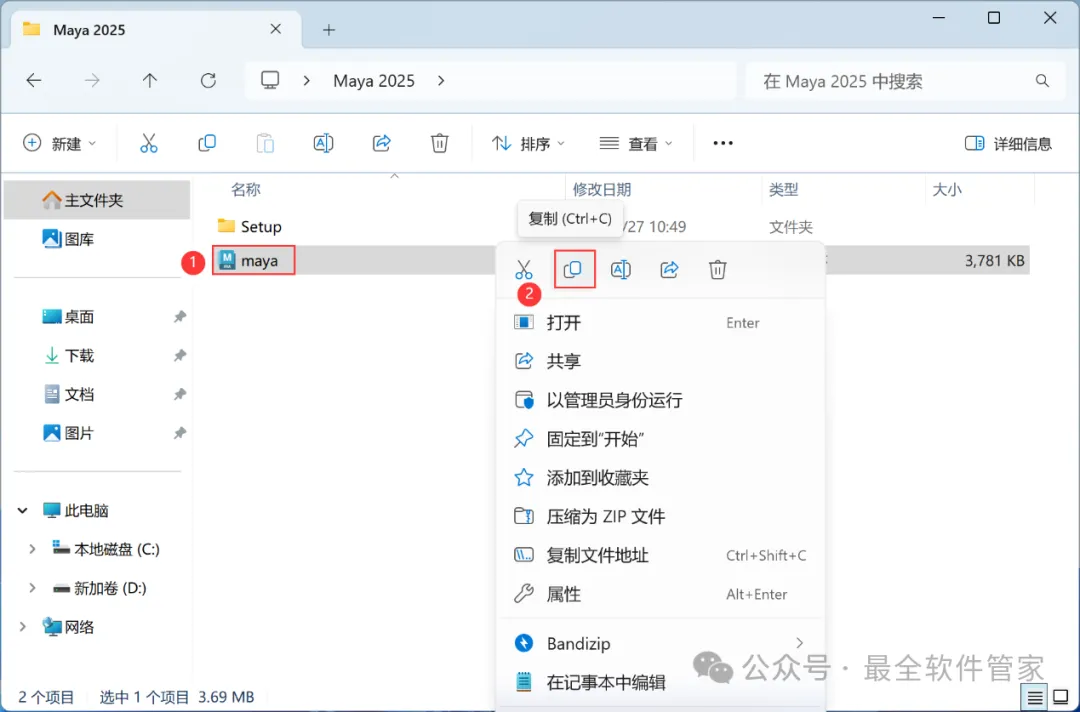The width and height of the screenshot is (1080, 712).
Task: Select 主文件夹 in the sidebar
Action: [97, 200]
